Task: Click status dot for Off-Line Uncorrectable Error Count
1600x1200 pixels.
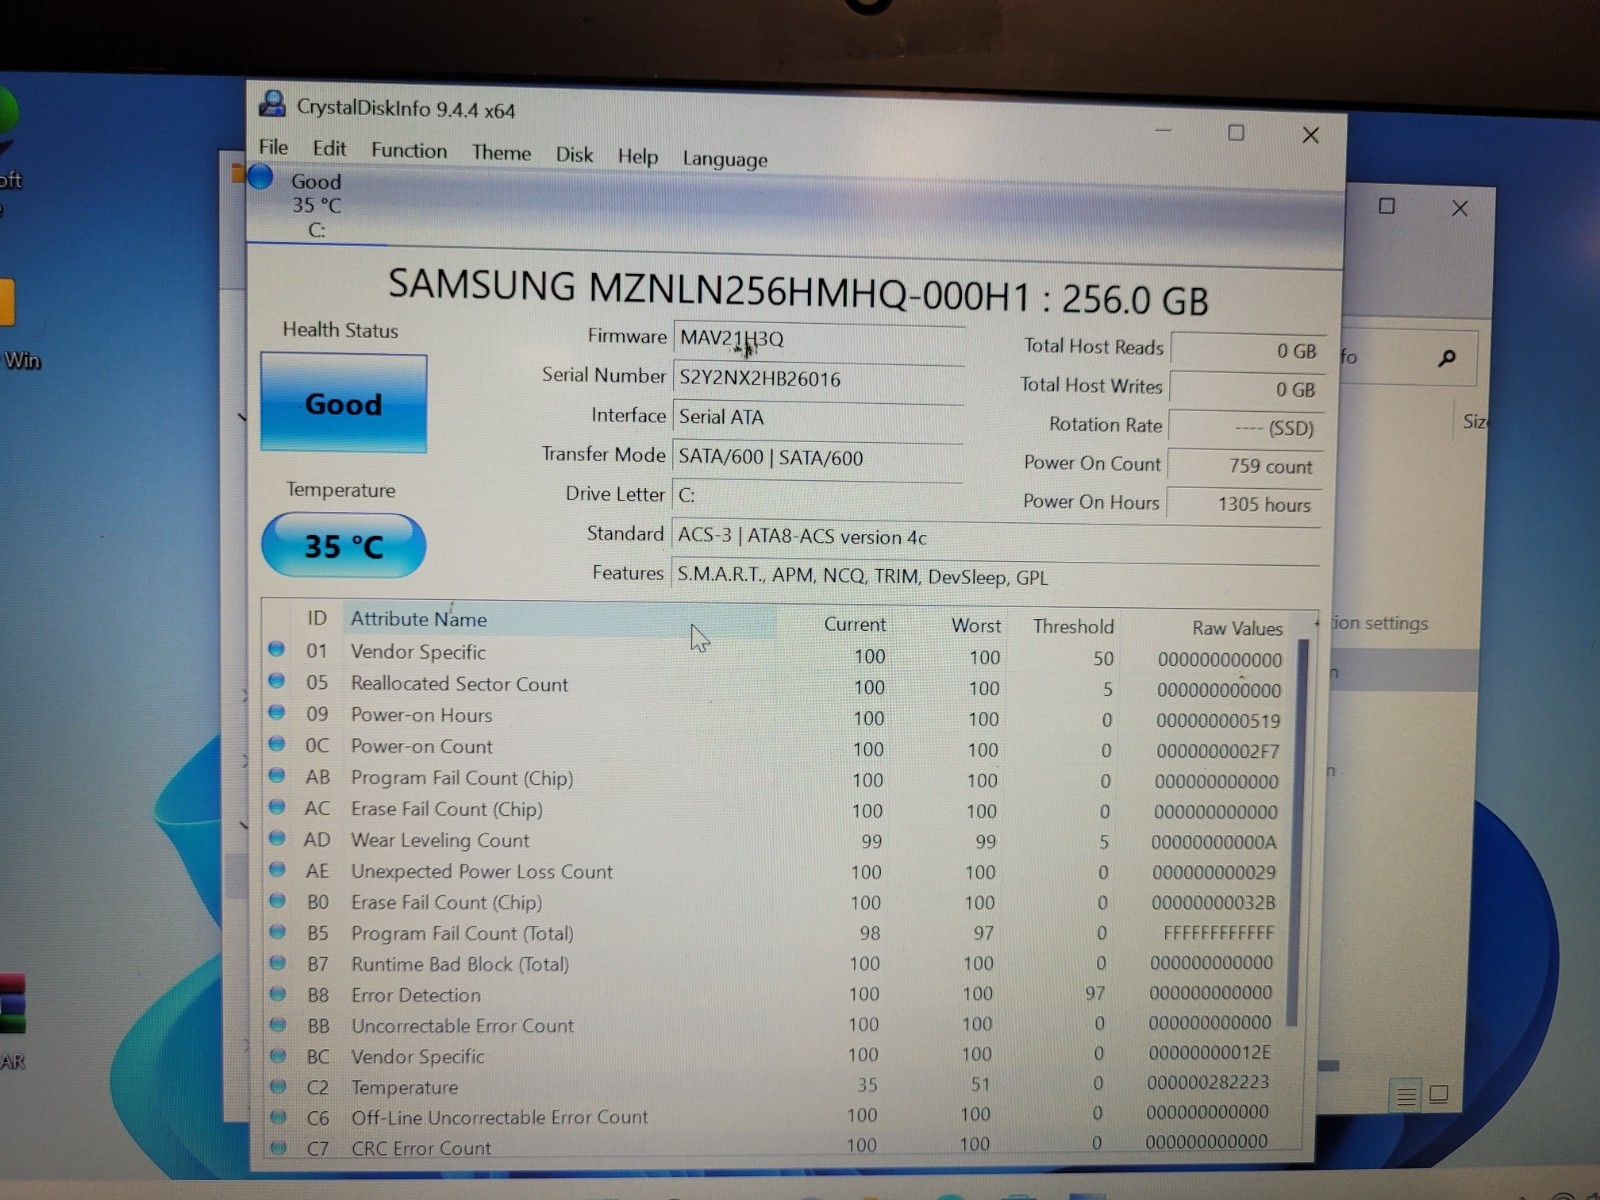Action: point(278,1116)
